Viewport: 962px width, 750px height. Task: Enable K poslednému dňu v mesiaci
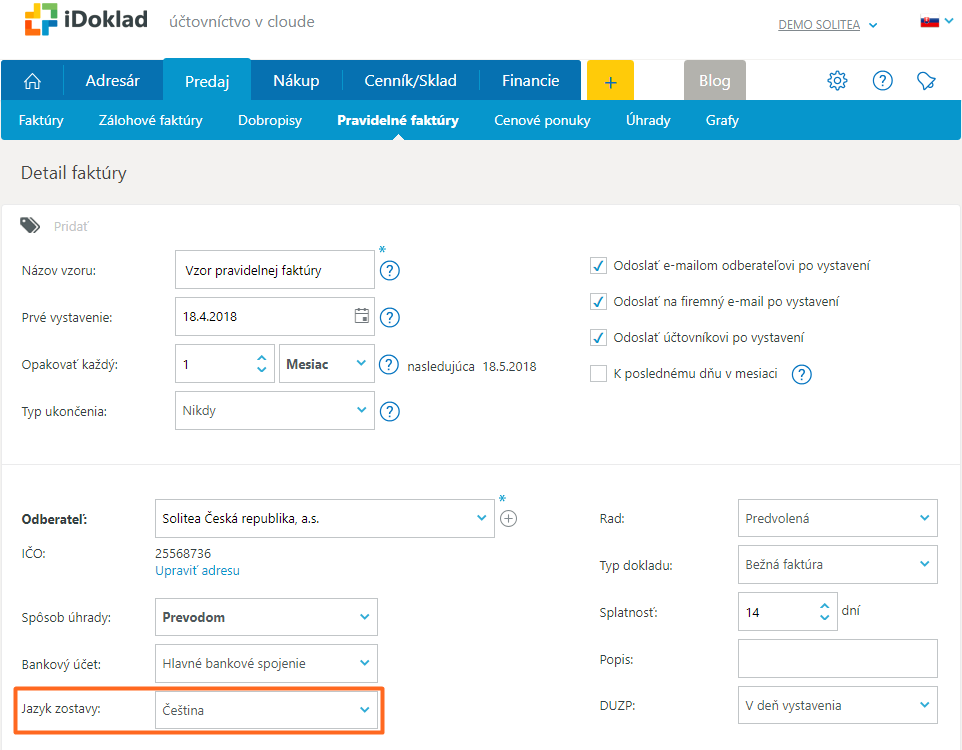(x=598, y=374)
